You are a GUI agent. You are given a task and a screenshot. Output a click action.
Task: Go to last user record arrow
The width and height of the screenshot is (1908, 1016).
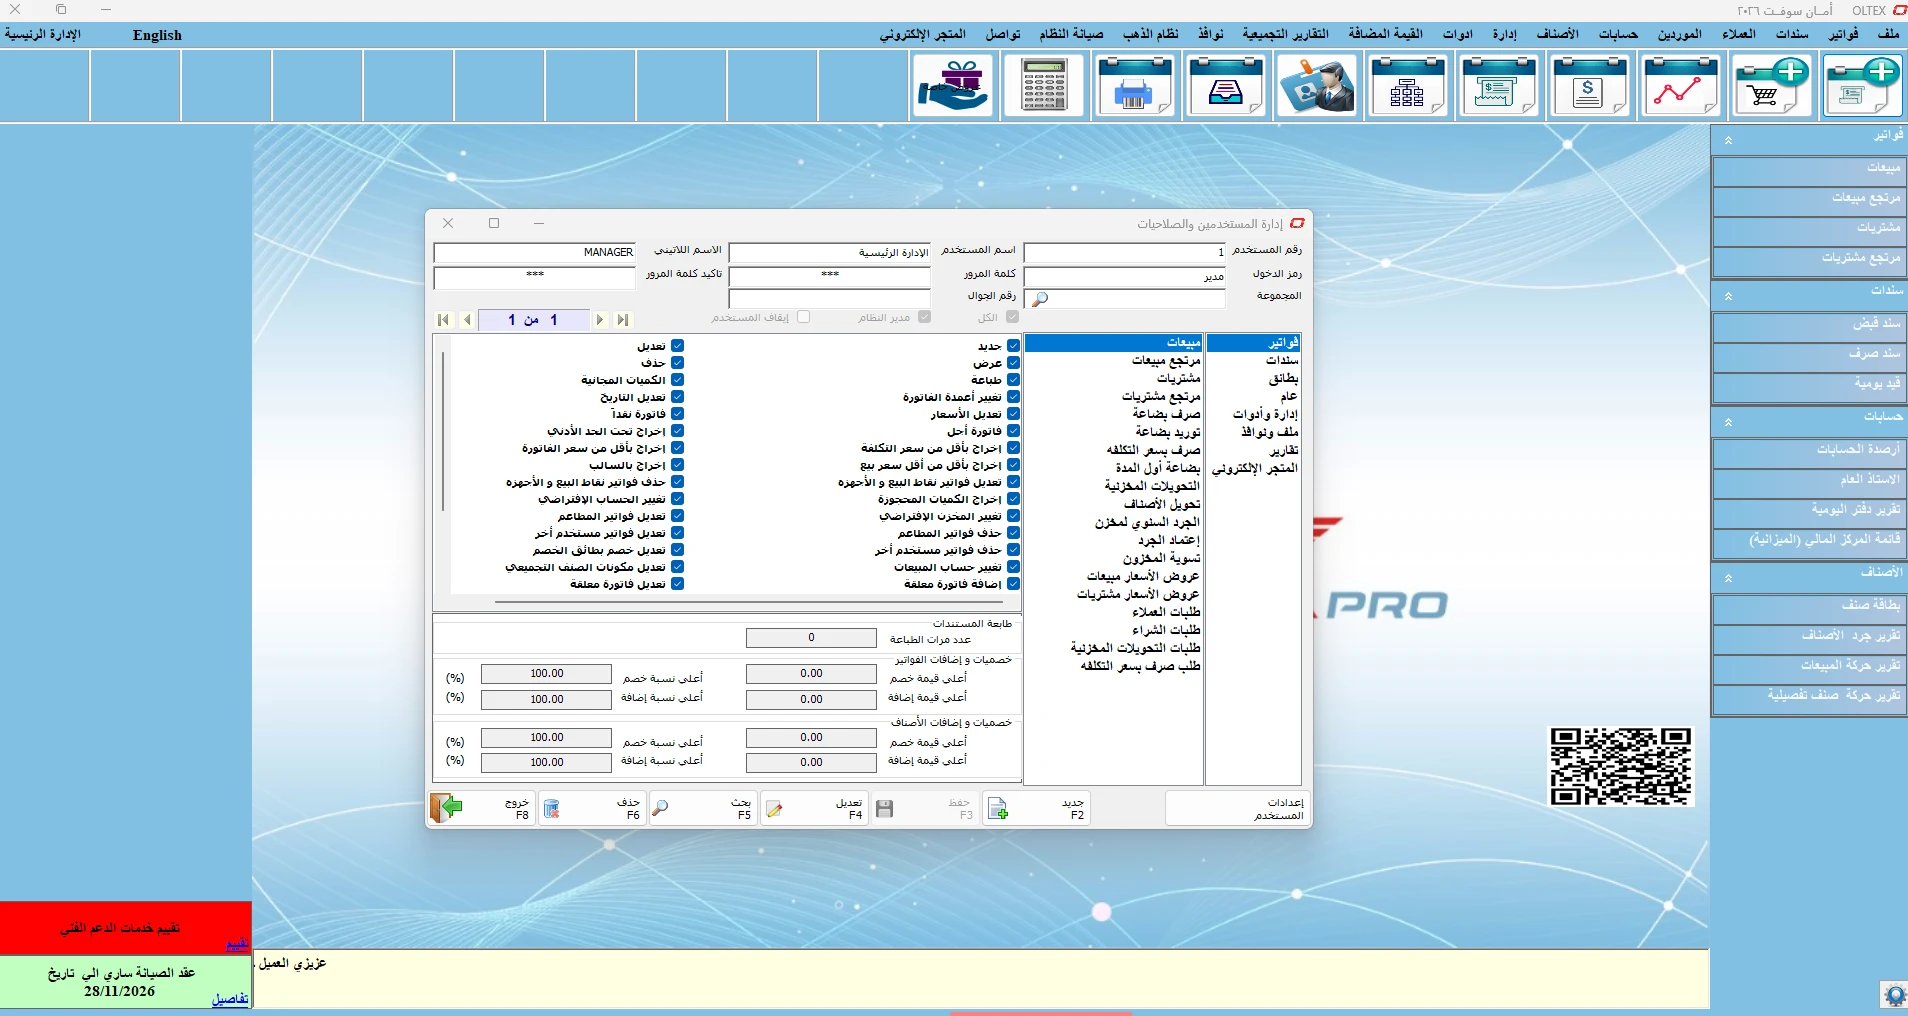point(623,320)
